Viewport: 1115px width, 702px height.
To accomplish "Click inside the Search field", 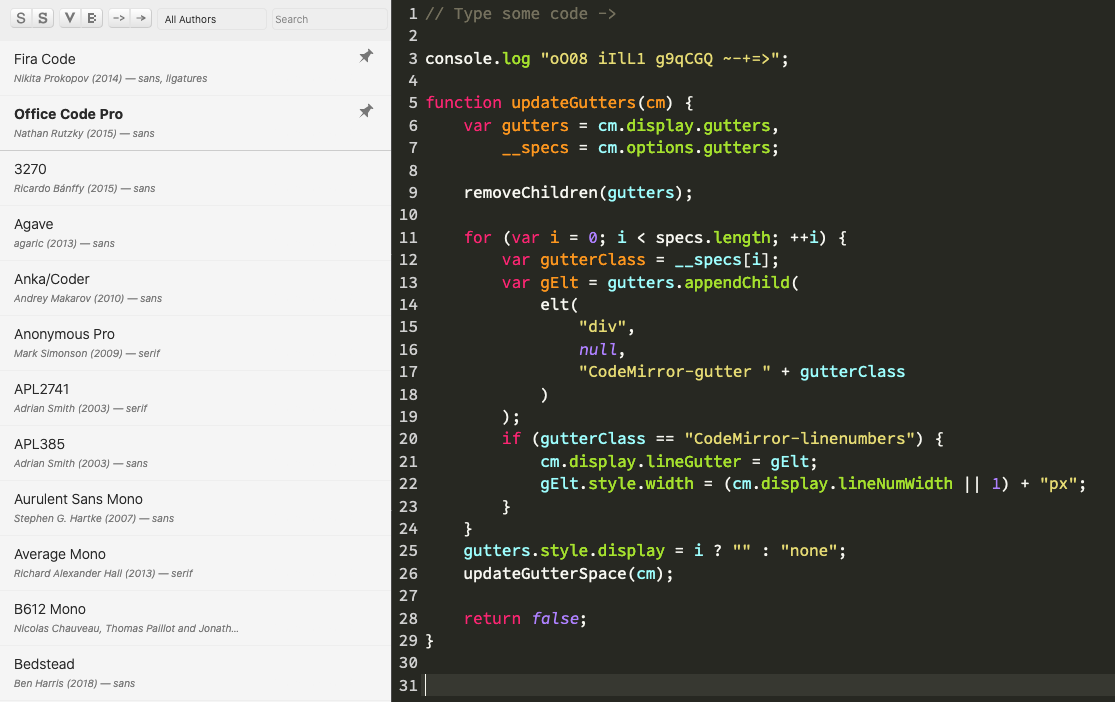I will (329, 17).
